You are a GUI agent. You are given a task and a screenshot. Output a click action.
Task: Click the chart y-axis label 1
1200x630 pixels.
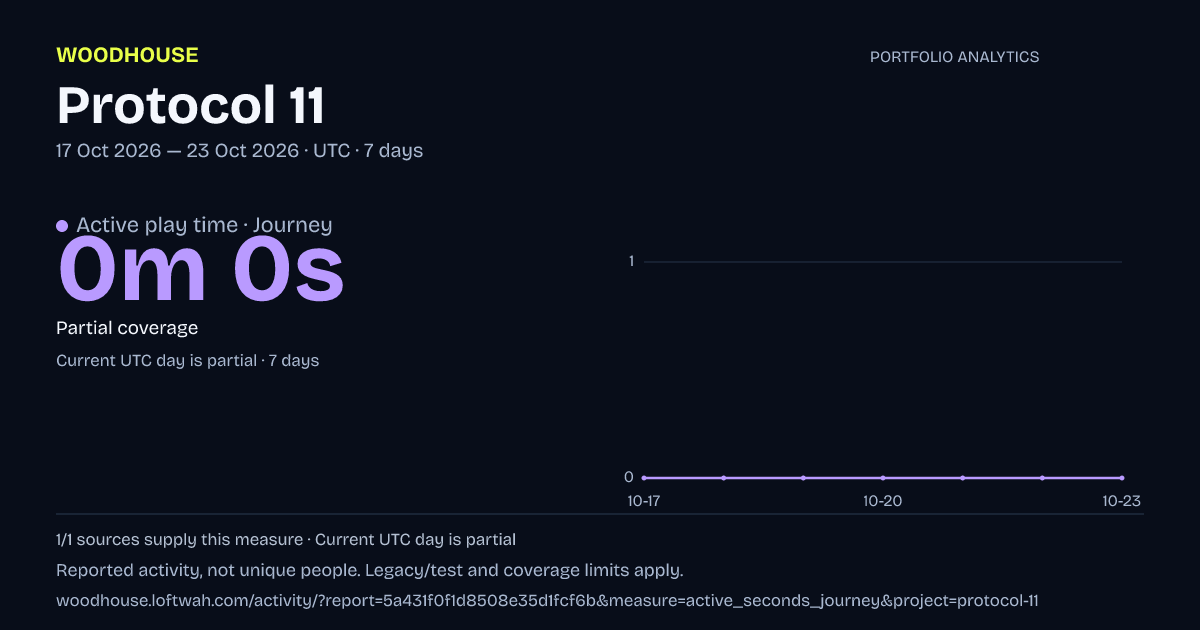pyautogui.click(x=631, y=261)
